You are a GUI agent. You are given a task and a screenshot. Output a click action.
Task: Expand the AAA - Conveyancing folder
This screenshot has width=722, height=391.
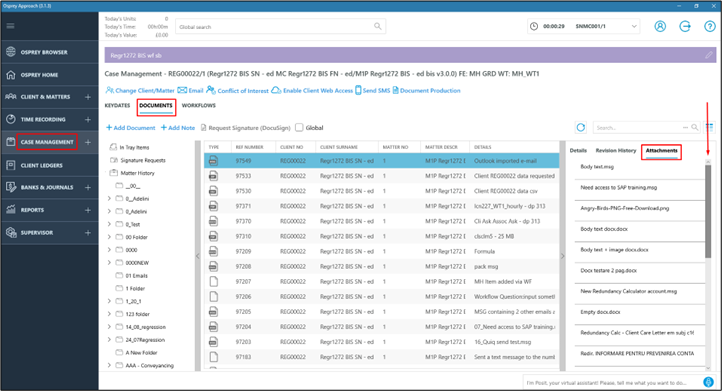click(109, 365)
